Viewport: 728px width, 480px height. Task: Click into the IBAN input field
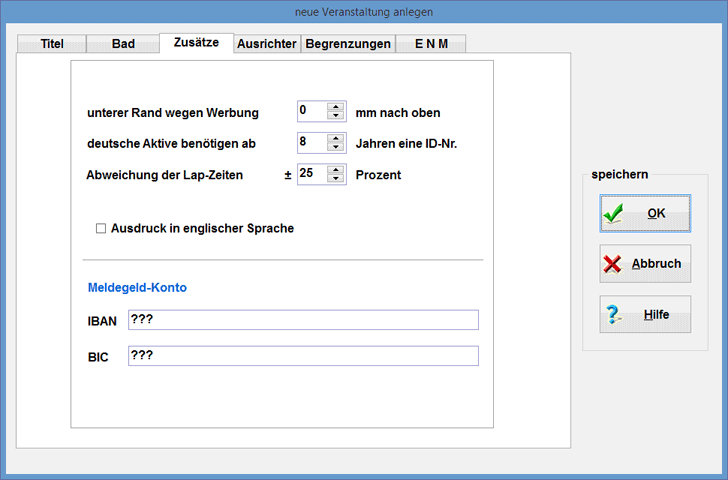pos(303,320)
